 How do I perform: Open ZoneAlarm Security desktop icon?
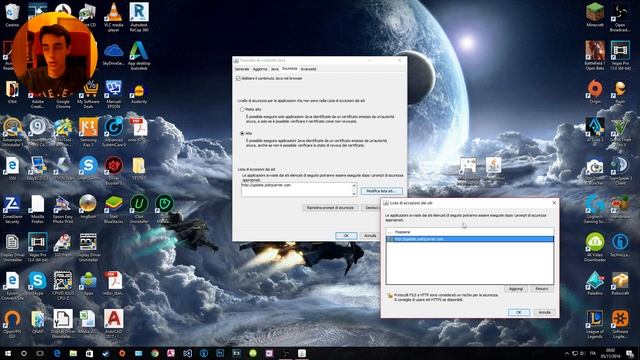(12, 209)
